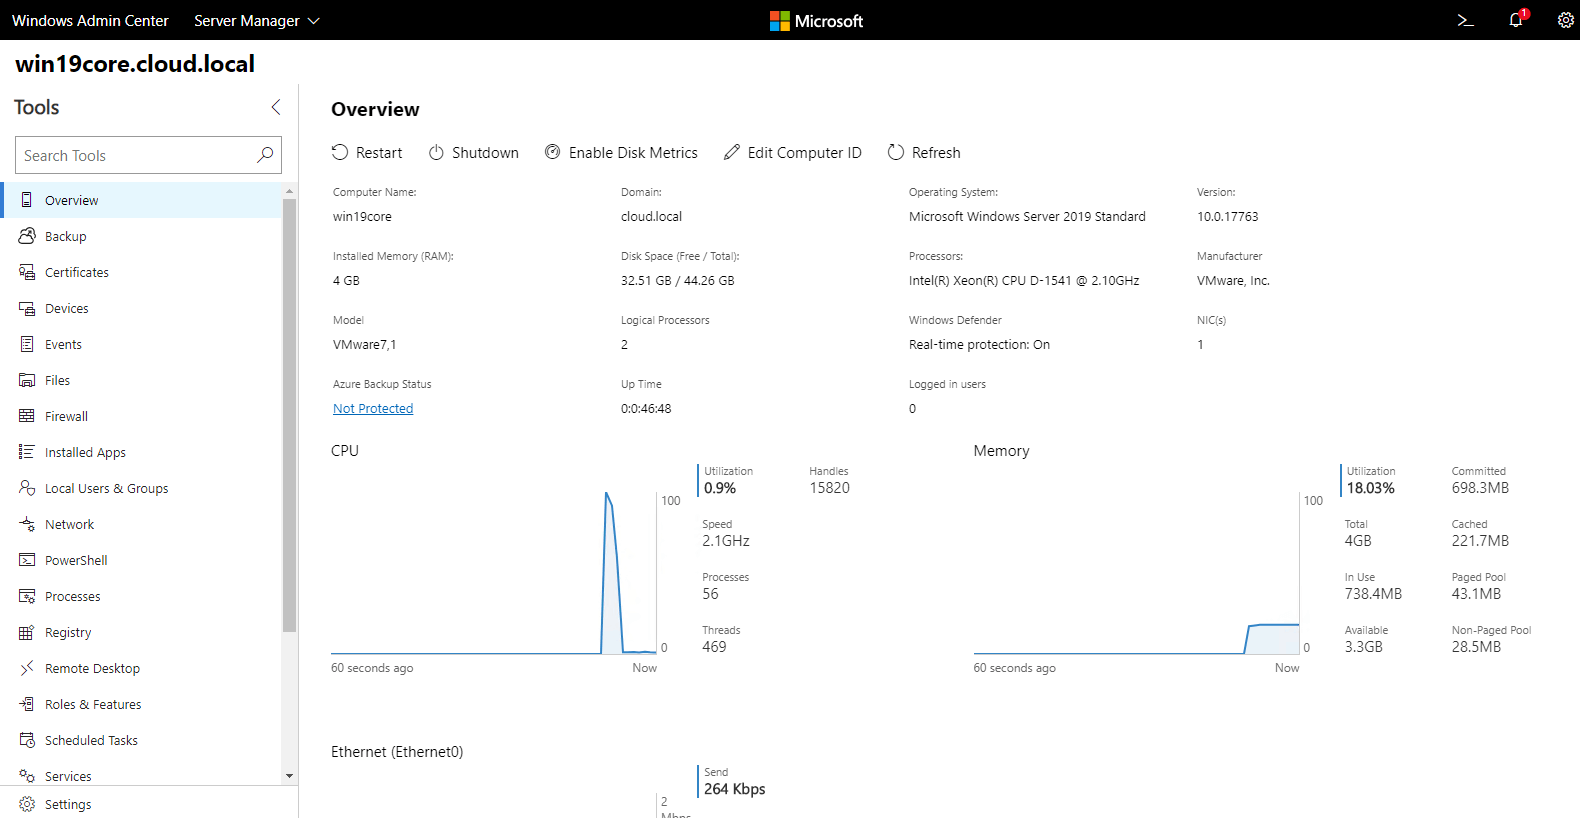
Task: Click the Local Users & Groups icon
Action: pyautogui.click(x=27, y=488)
